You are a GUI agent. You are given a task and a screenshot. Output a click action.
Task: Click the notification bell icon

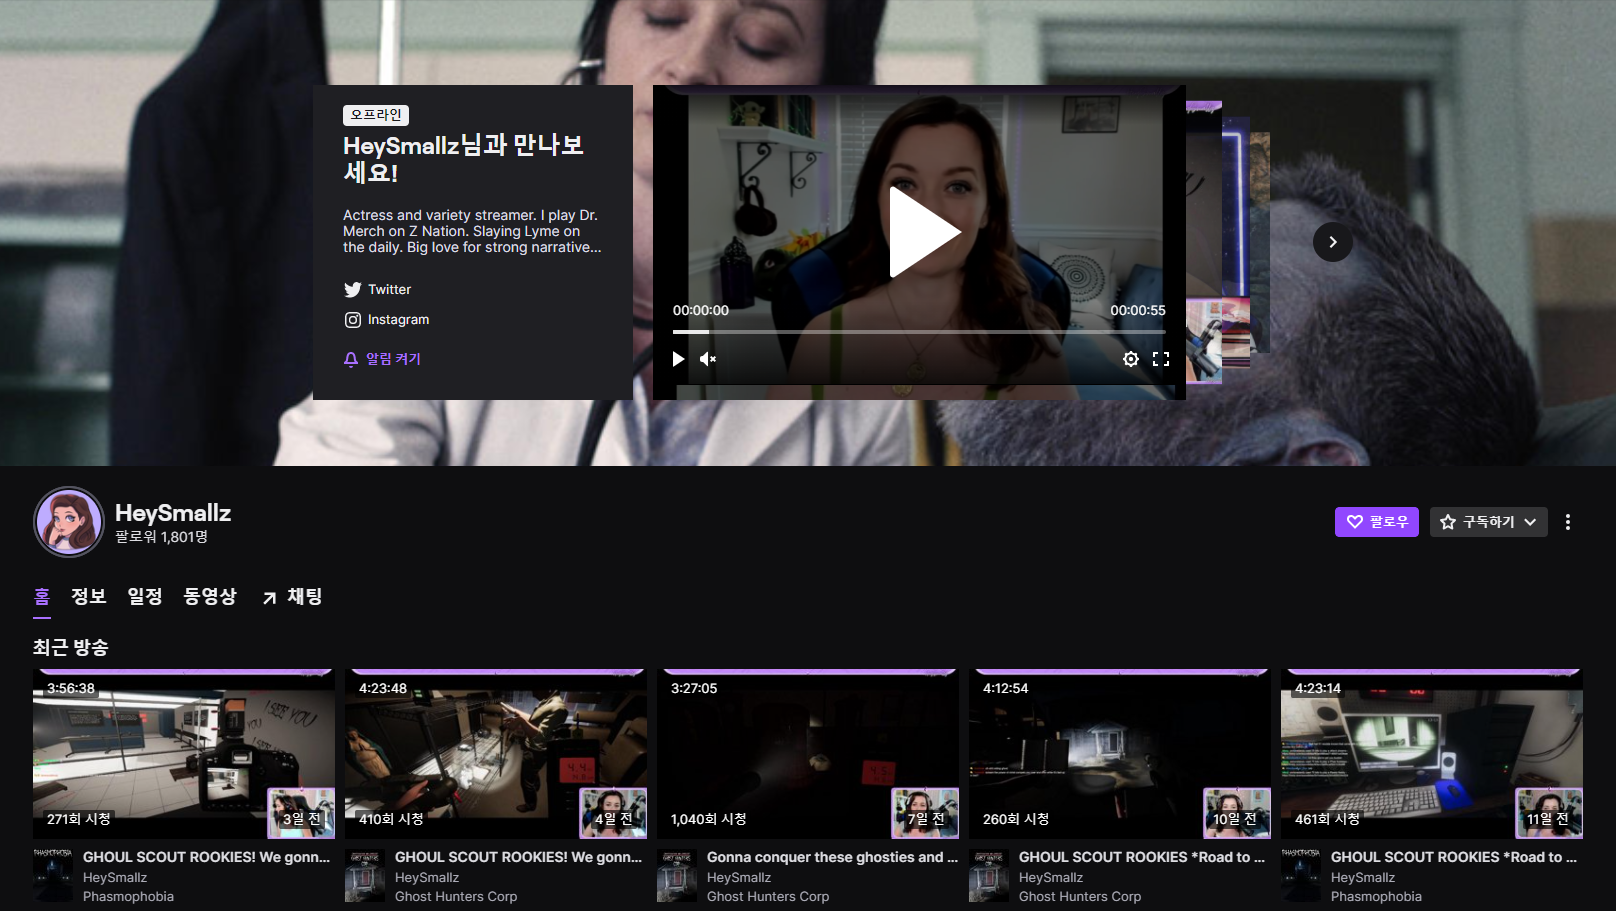point(351,359)
